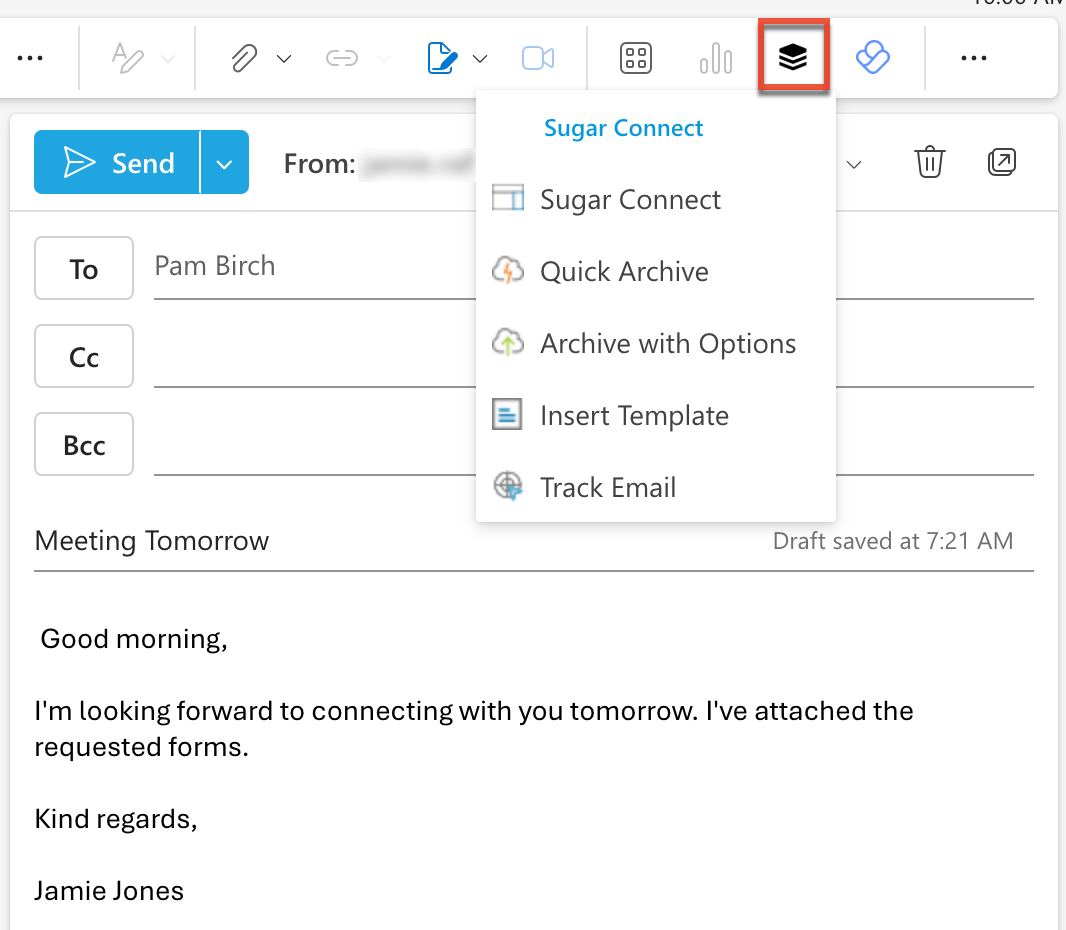Choose Track Email in the Sugar Connect menu
Viewport: 1066px width, 930px height.
607,487
